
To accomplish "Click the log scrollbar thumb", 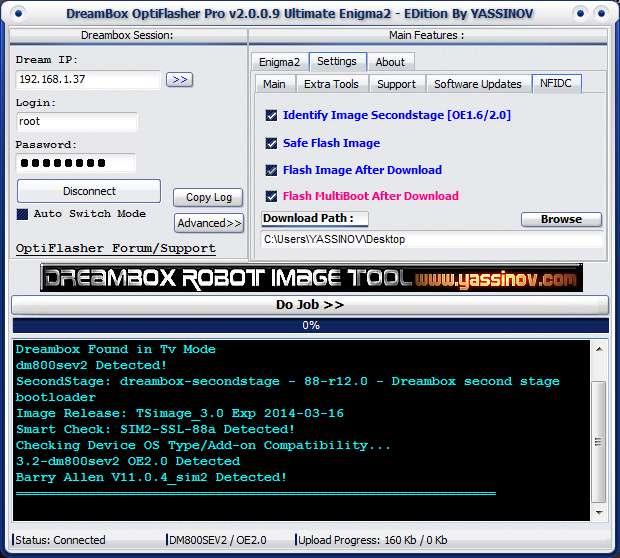I will [599, 442].
